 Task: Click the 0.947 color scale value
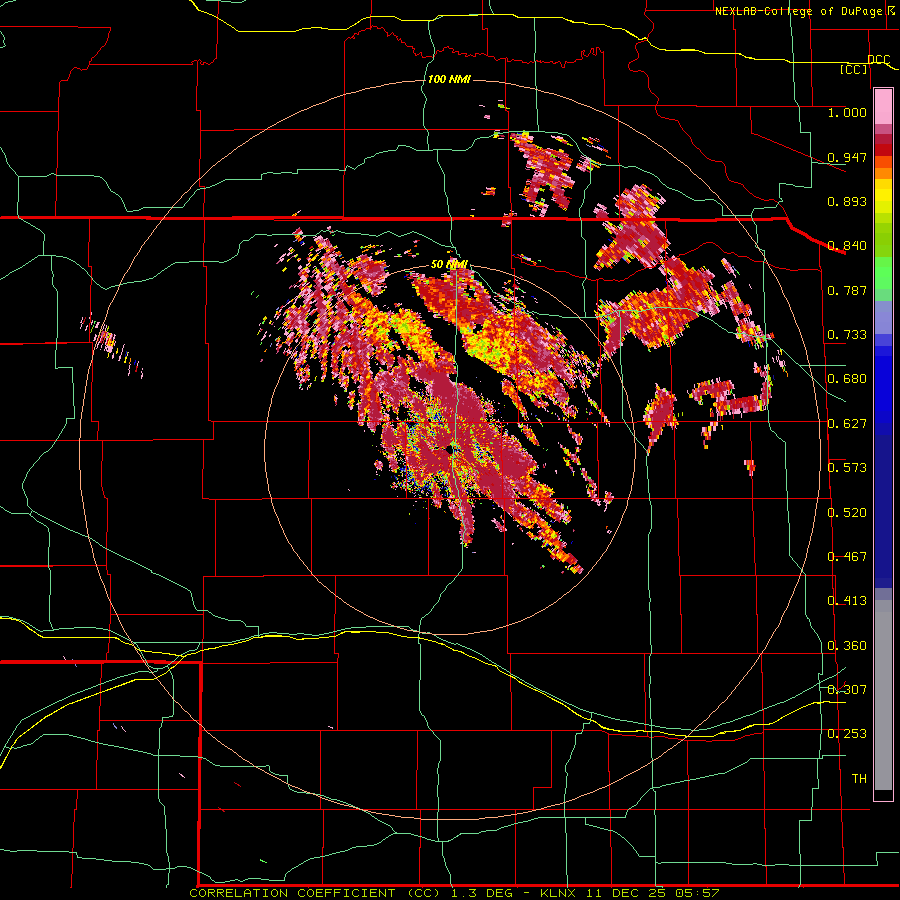point(847,157)
